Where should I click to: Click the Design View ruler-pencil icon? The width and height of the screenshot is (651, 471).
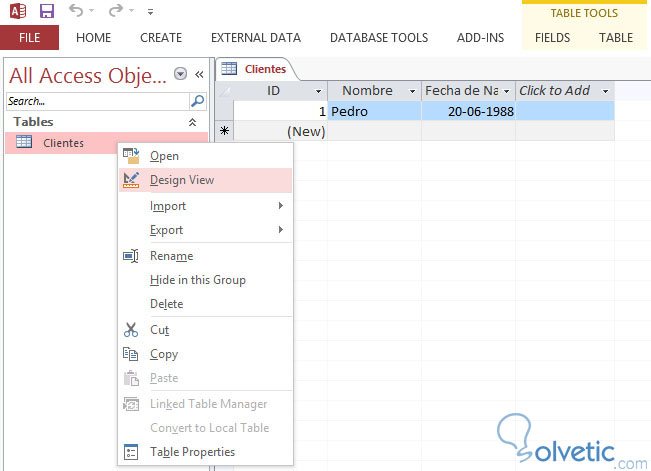click(x=131, y=180)
